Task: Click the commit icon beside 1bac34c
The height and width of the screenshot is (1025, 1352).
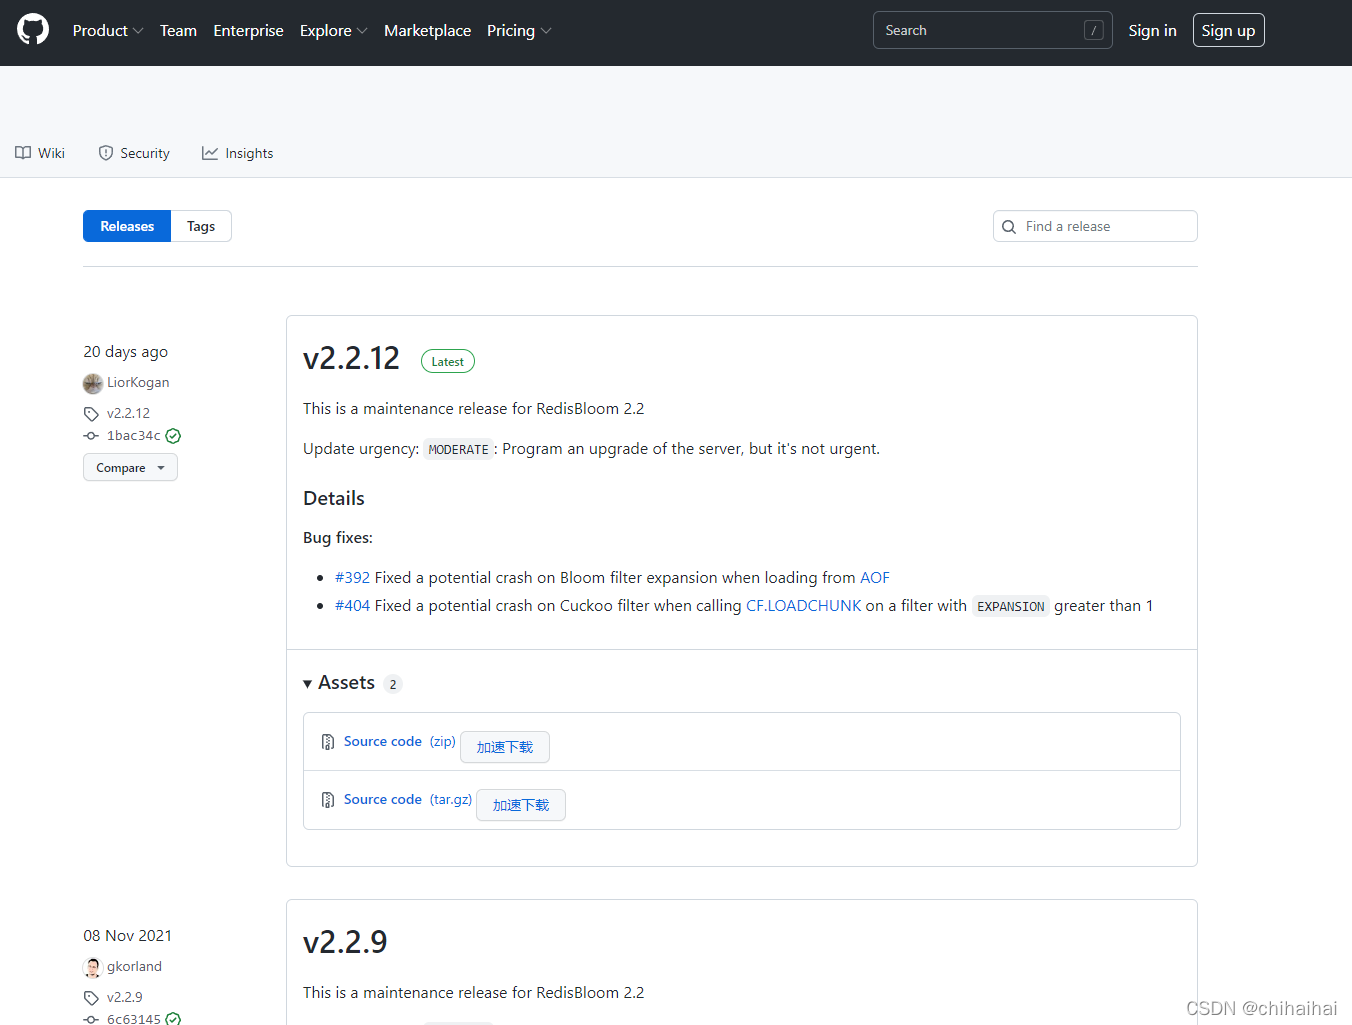Action: pos(91,436)
